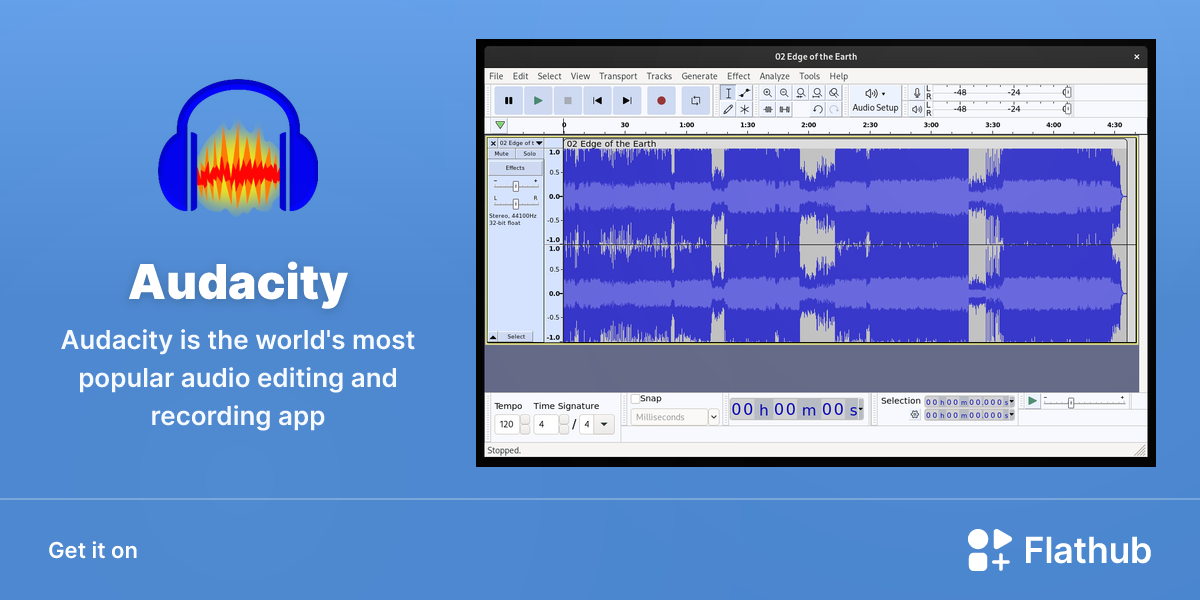Viewport: 1200px width, 600px height.
Task: Open the Analyze menu
Action: click(774, 76)
